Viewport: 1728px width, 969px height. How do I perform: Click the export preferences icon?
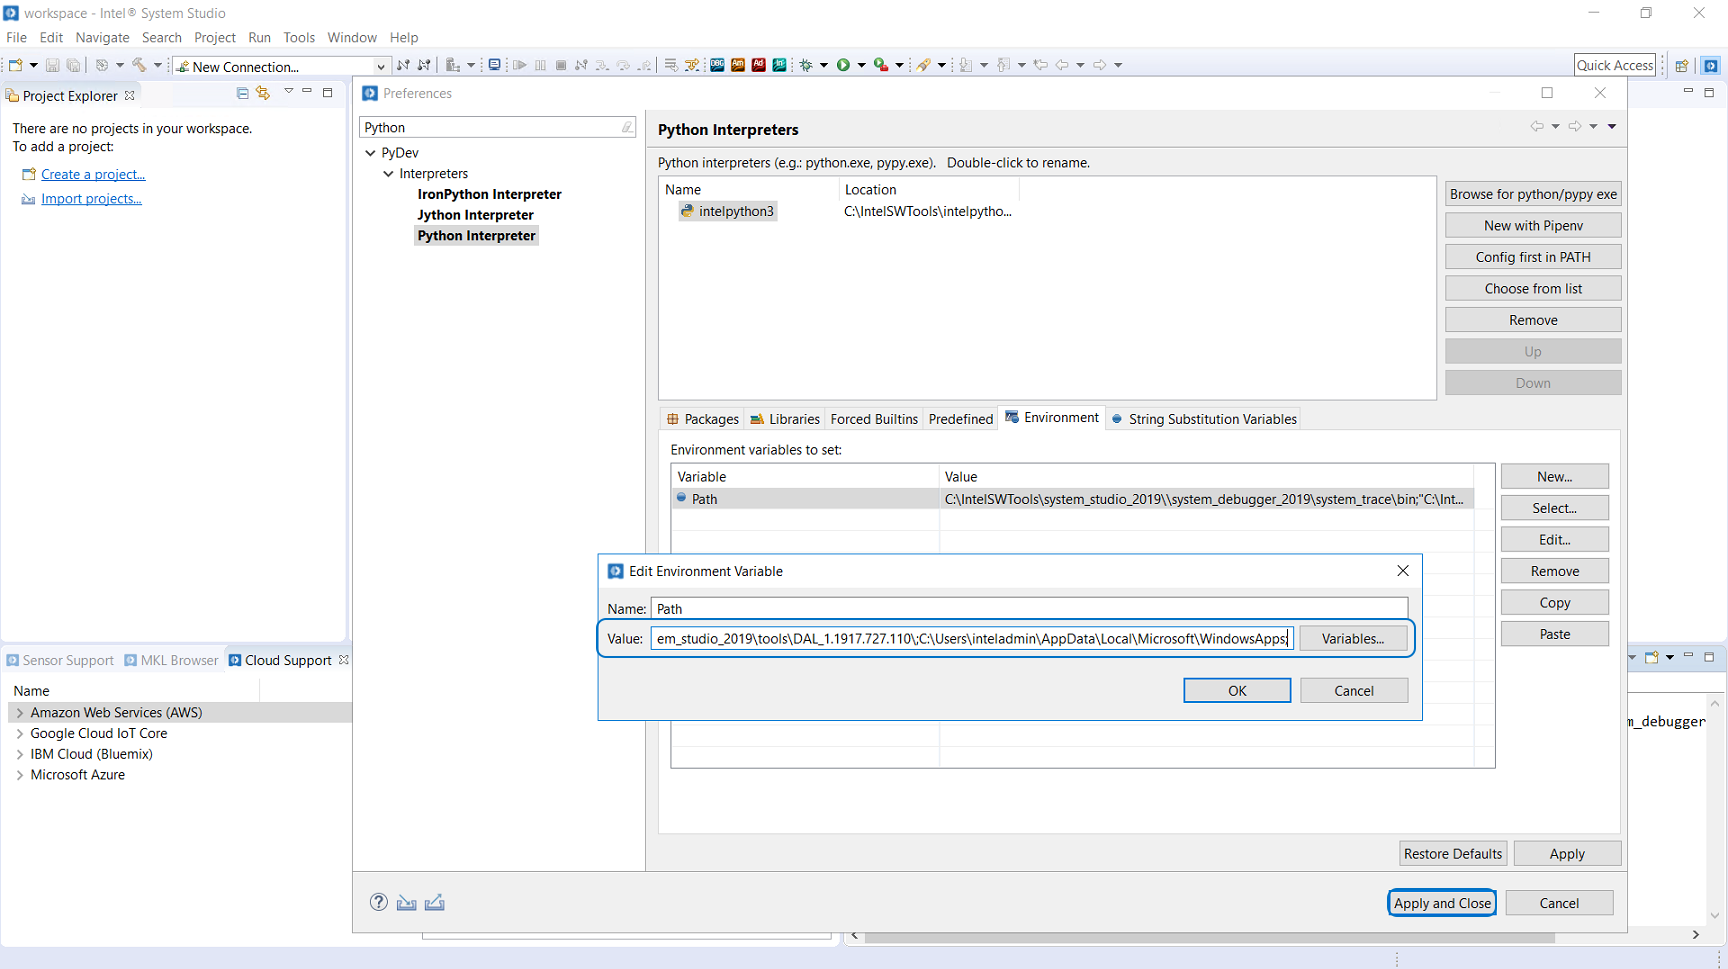point(435,903)
